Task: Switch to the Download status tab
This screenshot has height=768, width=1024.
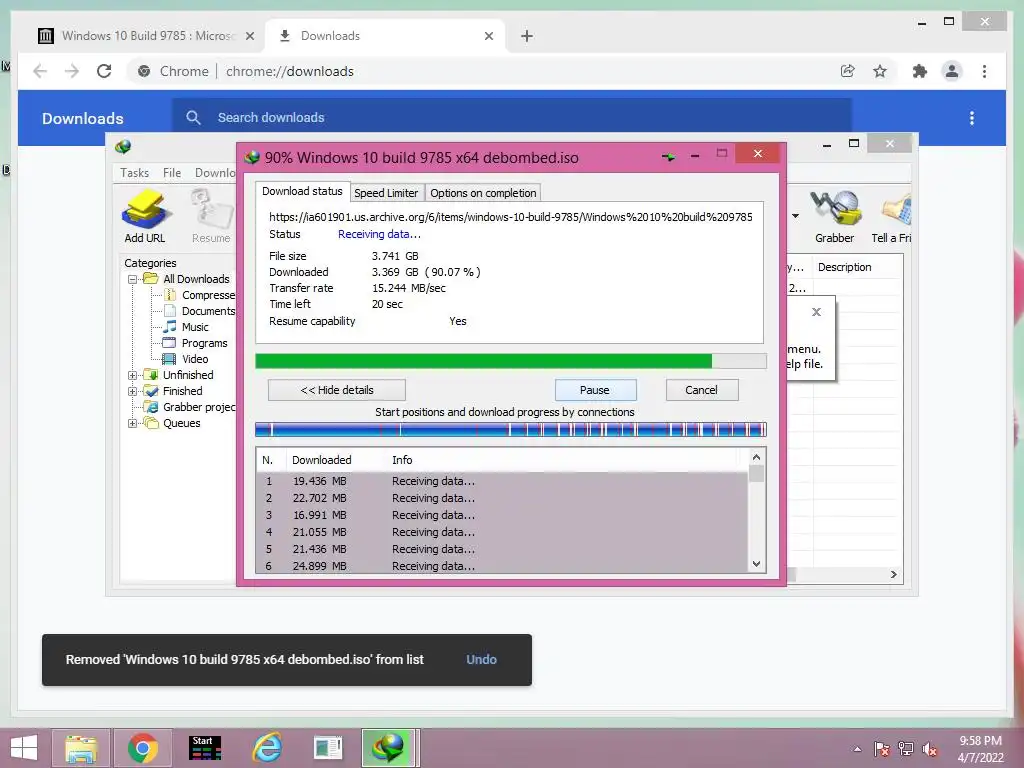Action: tap(302, 191)
